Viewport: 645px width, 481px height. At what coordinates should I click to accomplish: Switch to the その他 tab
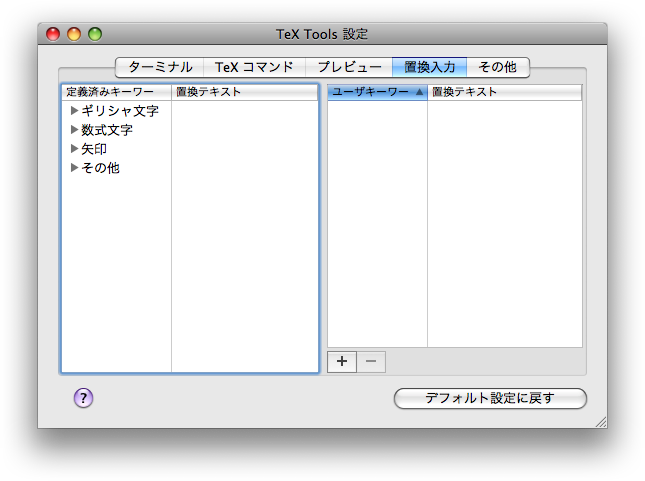(x=498, y=67)
